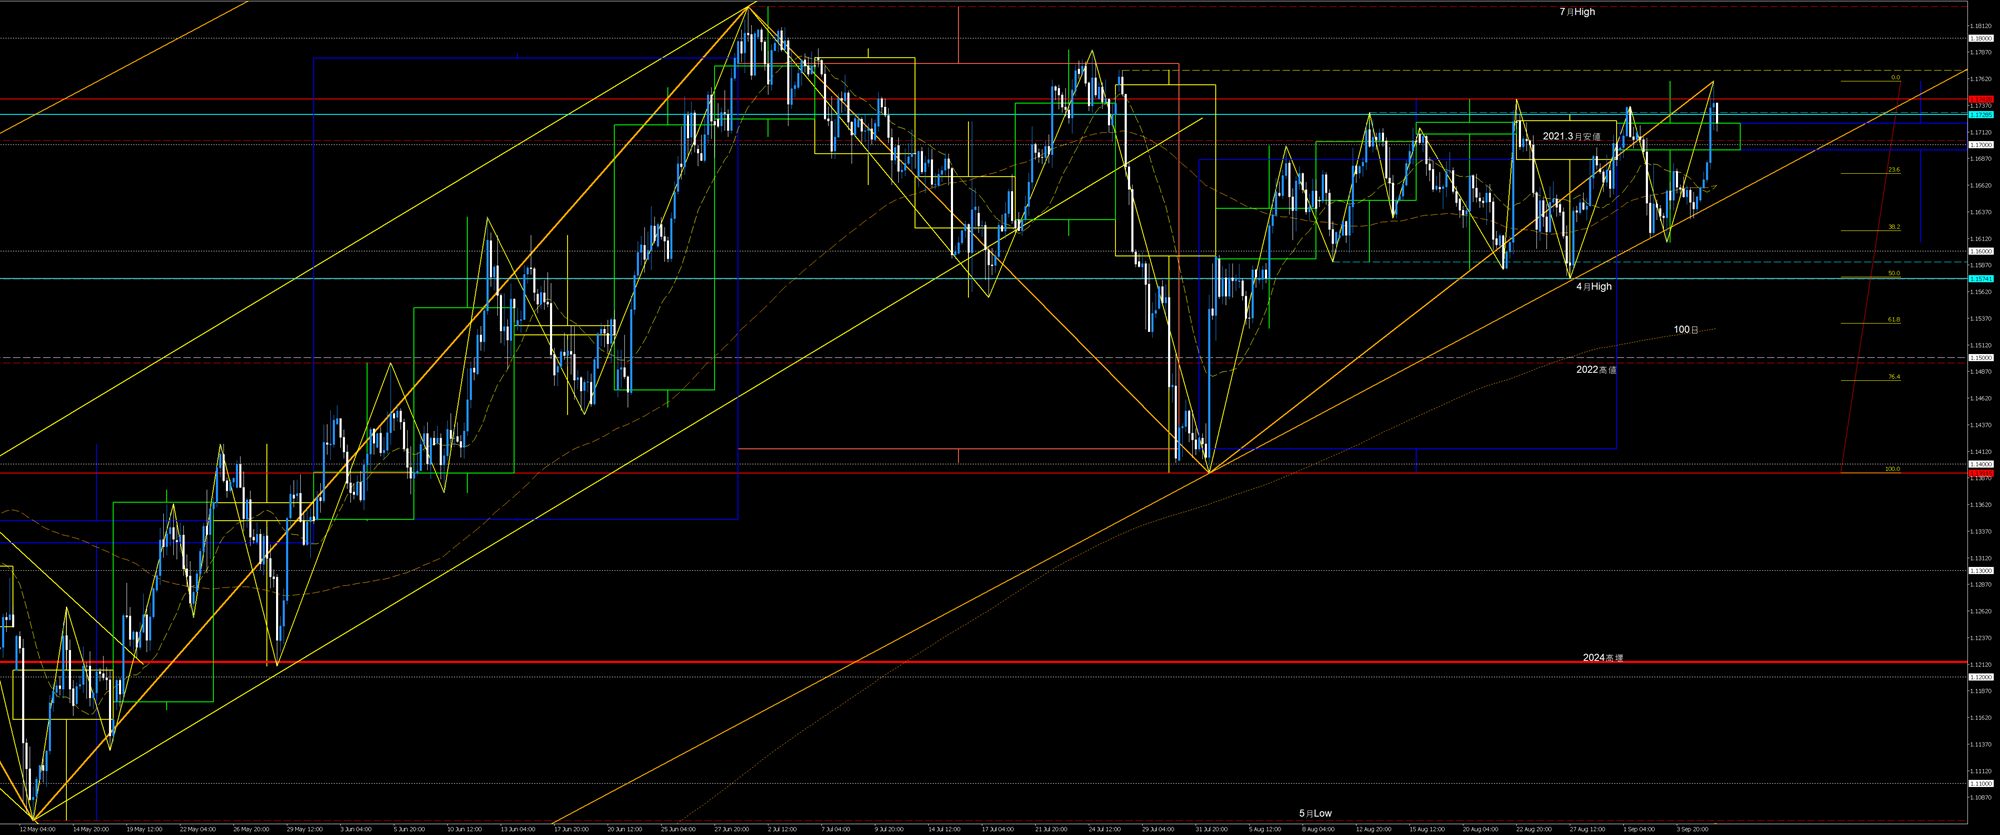The width and height of the screenshot is (2000, 835).
Task: Select the "2024高値" label on red line
Action: [x=1603, y=658]
